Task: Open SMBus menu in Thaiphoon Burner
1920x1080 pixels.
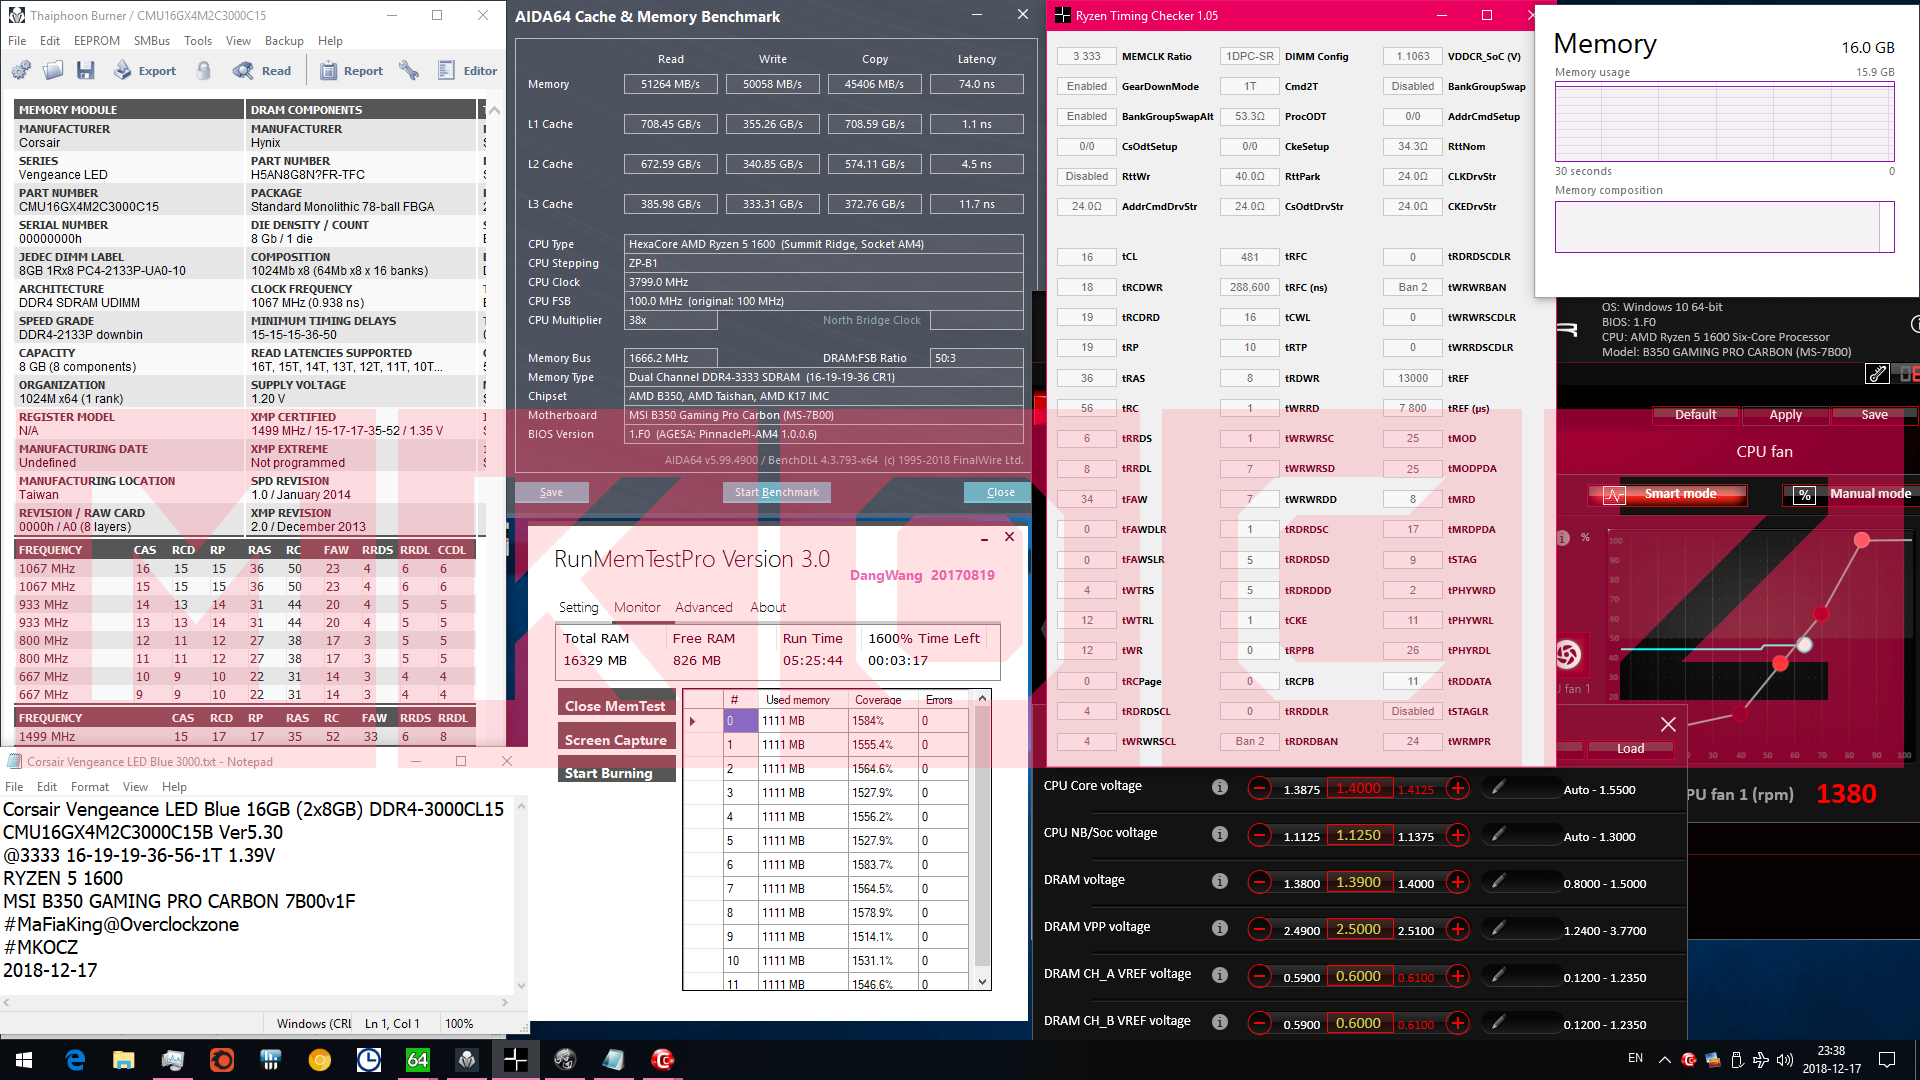Action: (x=152, y=41)
